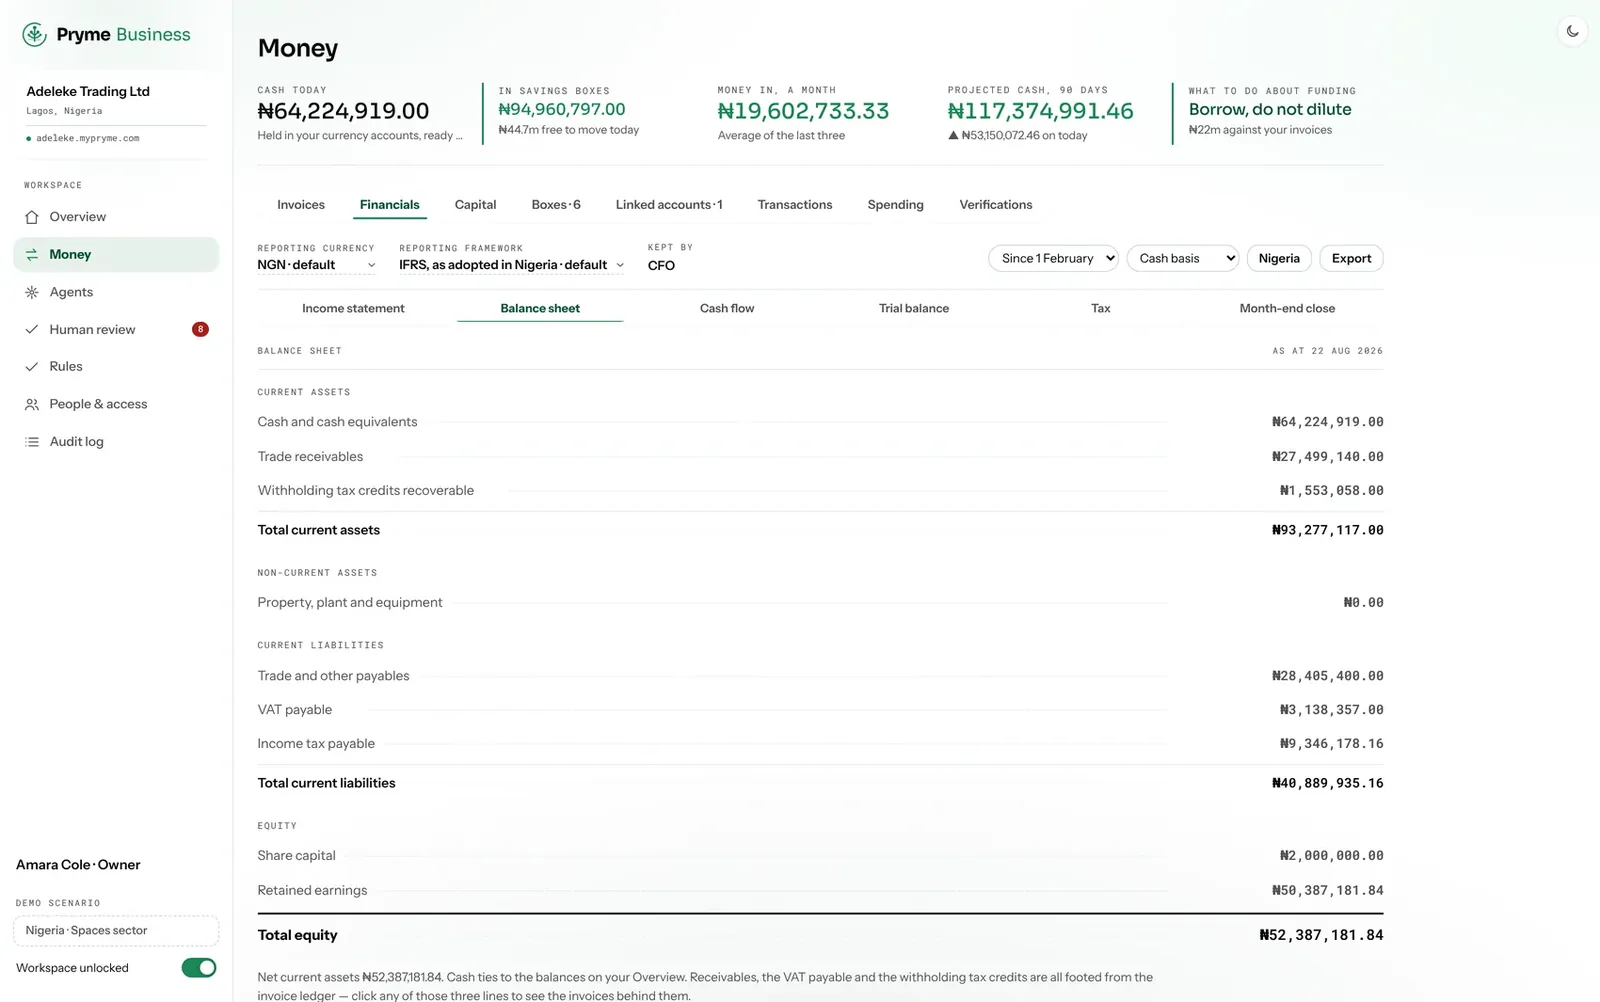The width and height of the screenshot is (1600, 1002).
Task: Open the NGN reporting currency dropdown
Action: pyautogui.click(x=316, y=265)
